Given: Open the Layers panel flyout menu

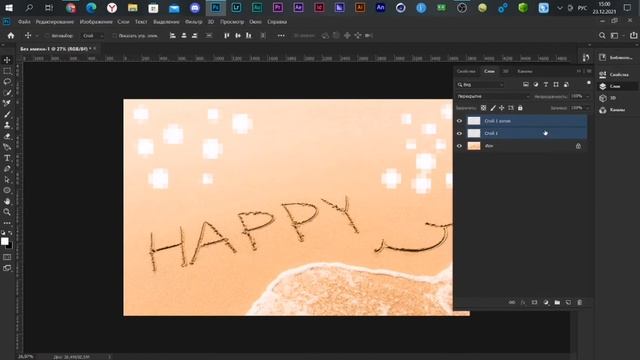Looking at the screenshot, I should pos(589,71).
